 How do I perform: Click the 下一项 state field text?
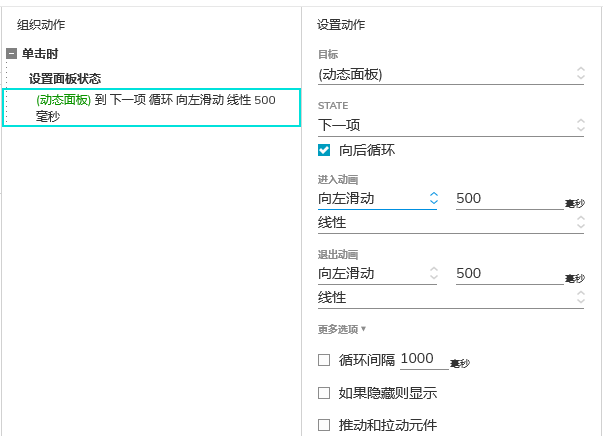click(x=339, y=125)
